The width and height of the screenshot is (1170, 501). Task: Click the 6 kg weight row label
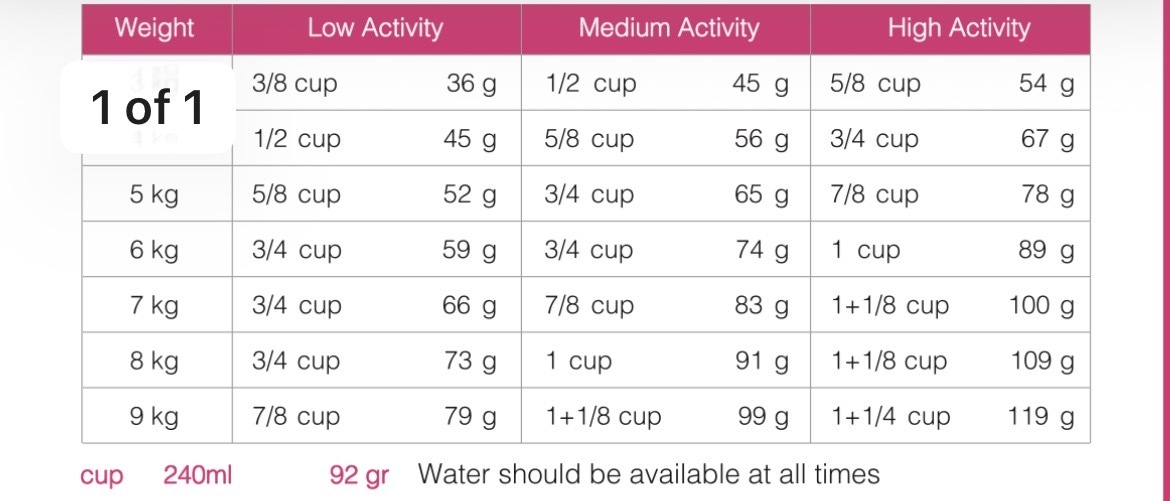154,250
